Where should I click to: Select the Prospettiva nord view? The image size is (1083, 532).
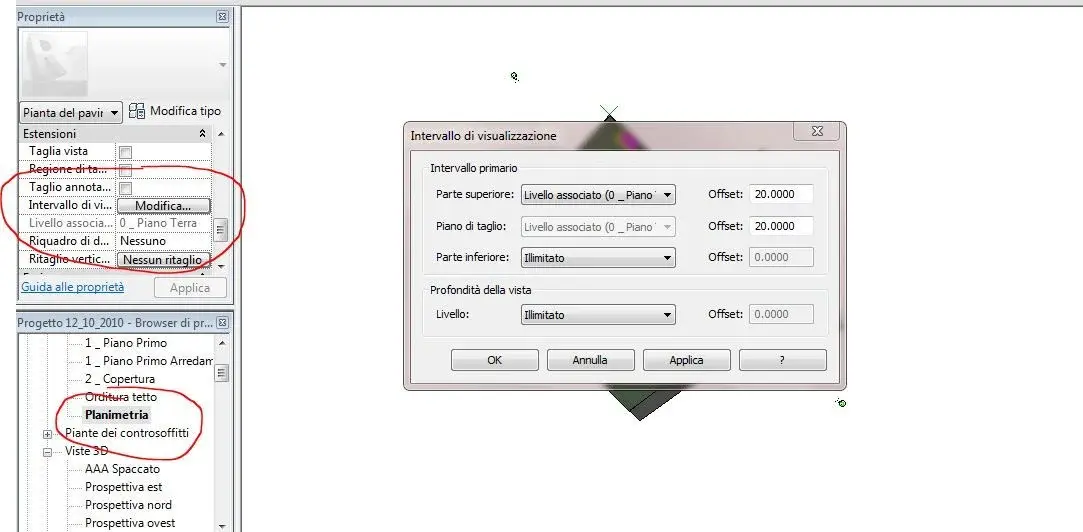[x=128, y=505]
